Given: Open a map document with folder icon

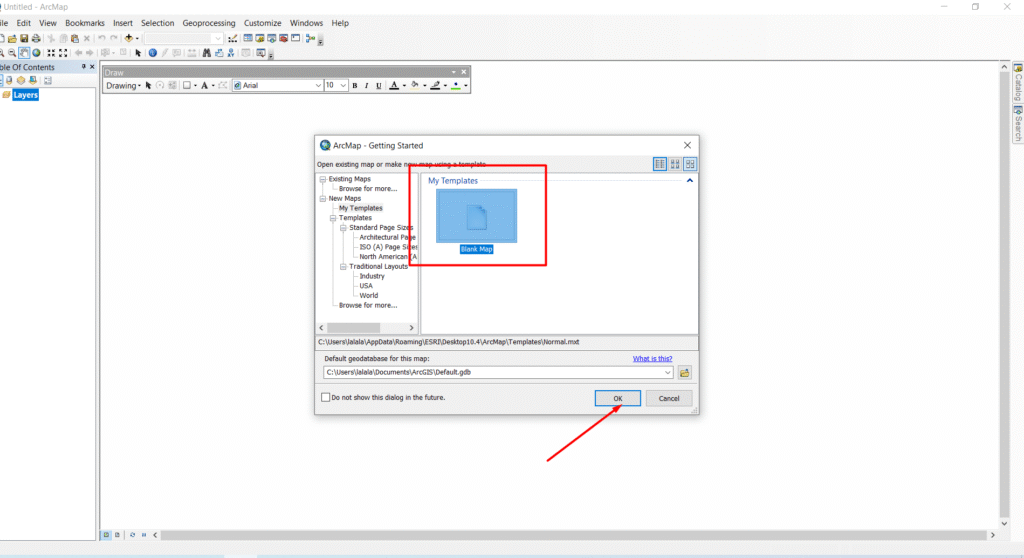Looking at the screenshot, I should [12, 39].
